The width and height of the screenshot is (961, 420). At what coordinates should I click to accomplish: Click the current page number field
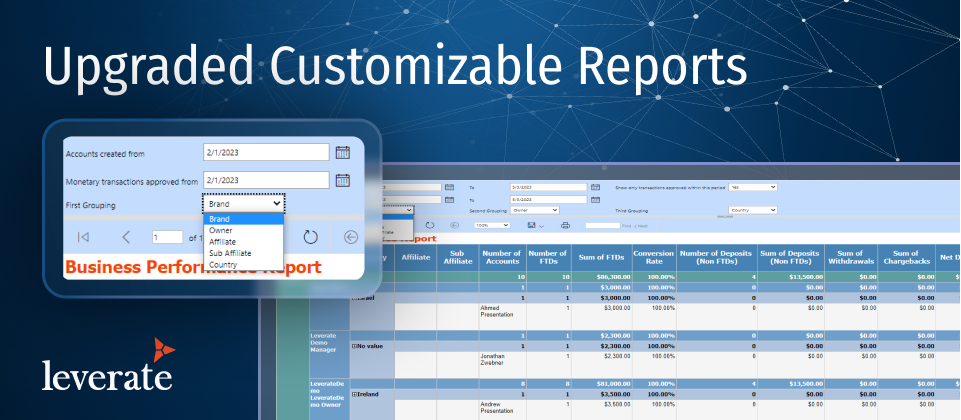167,237
